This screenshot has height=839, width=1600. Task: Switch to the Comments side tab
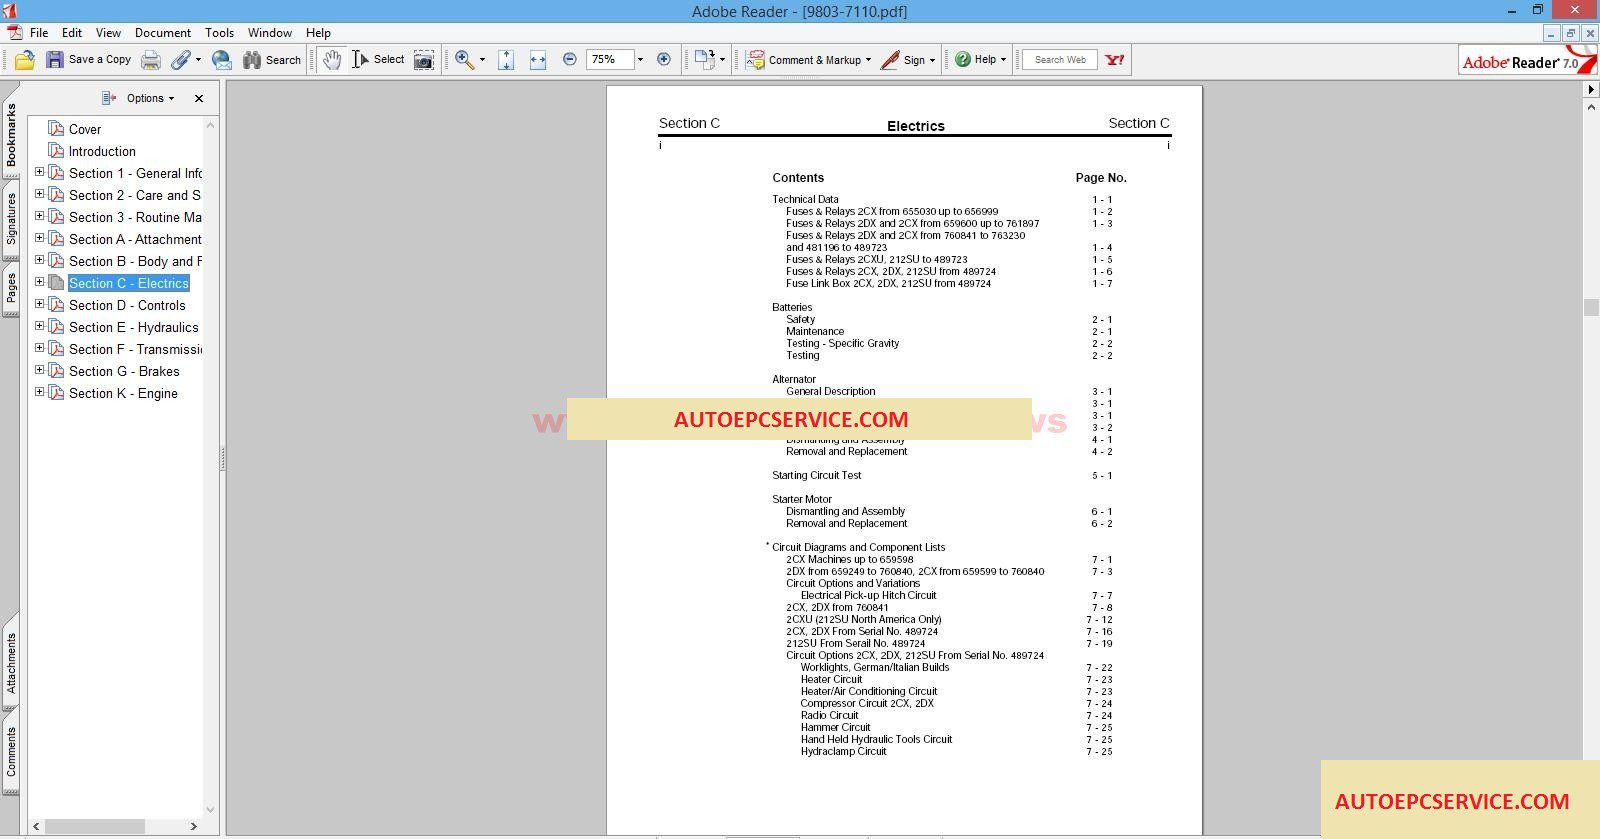11,752
